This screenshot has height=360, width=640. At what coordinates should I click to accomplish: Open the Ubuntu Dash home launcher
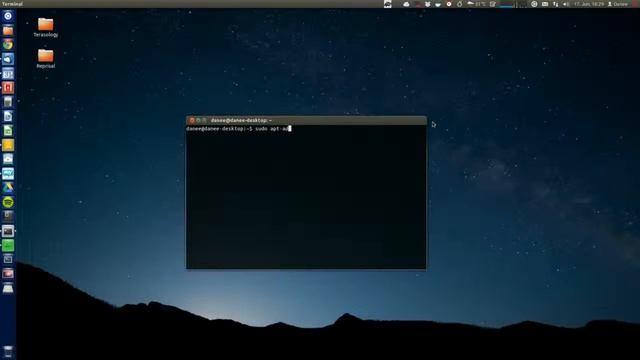(8, 16)
